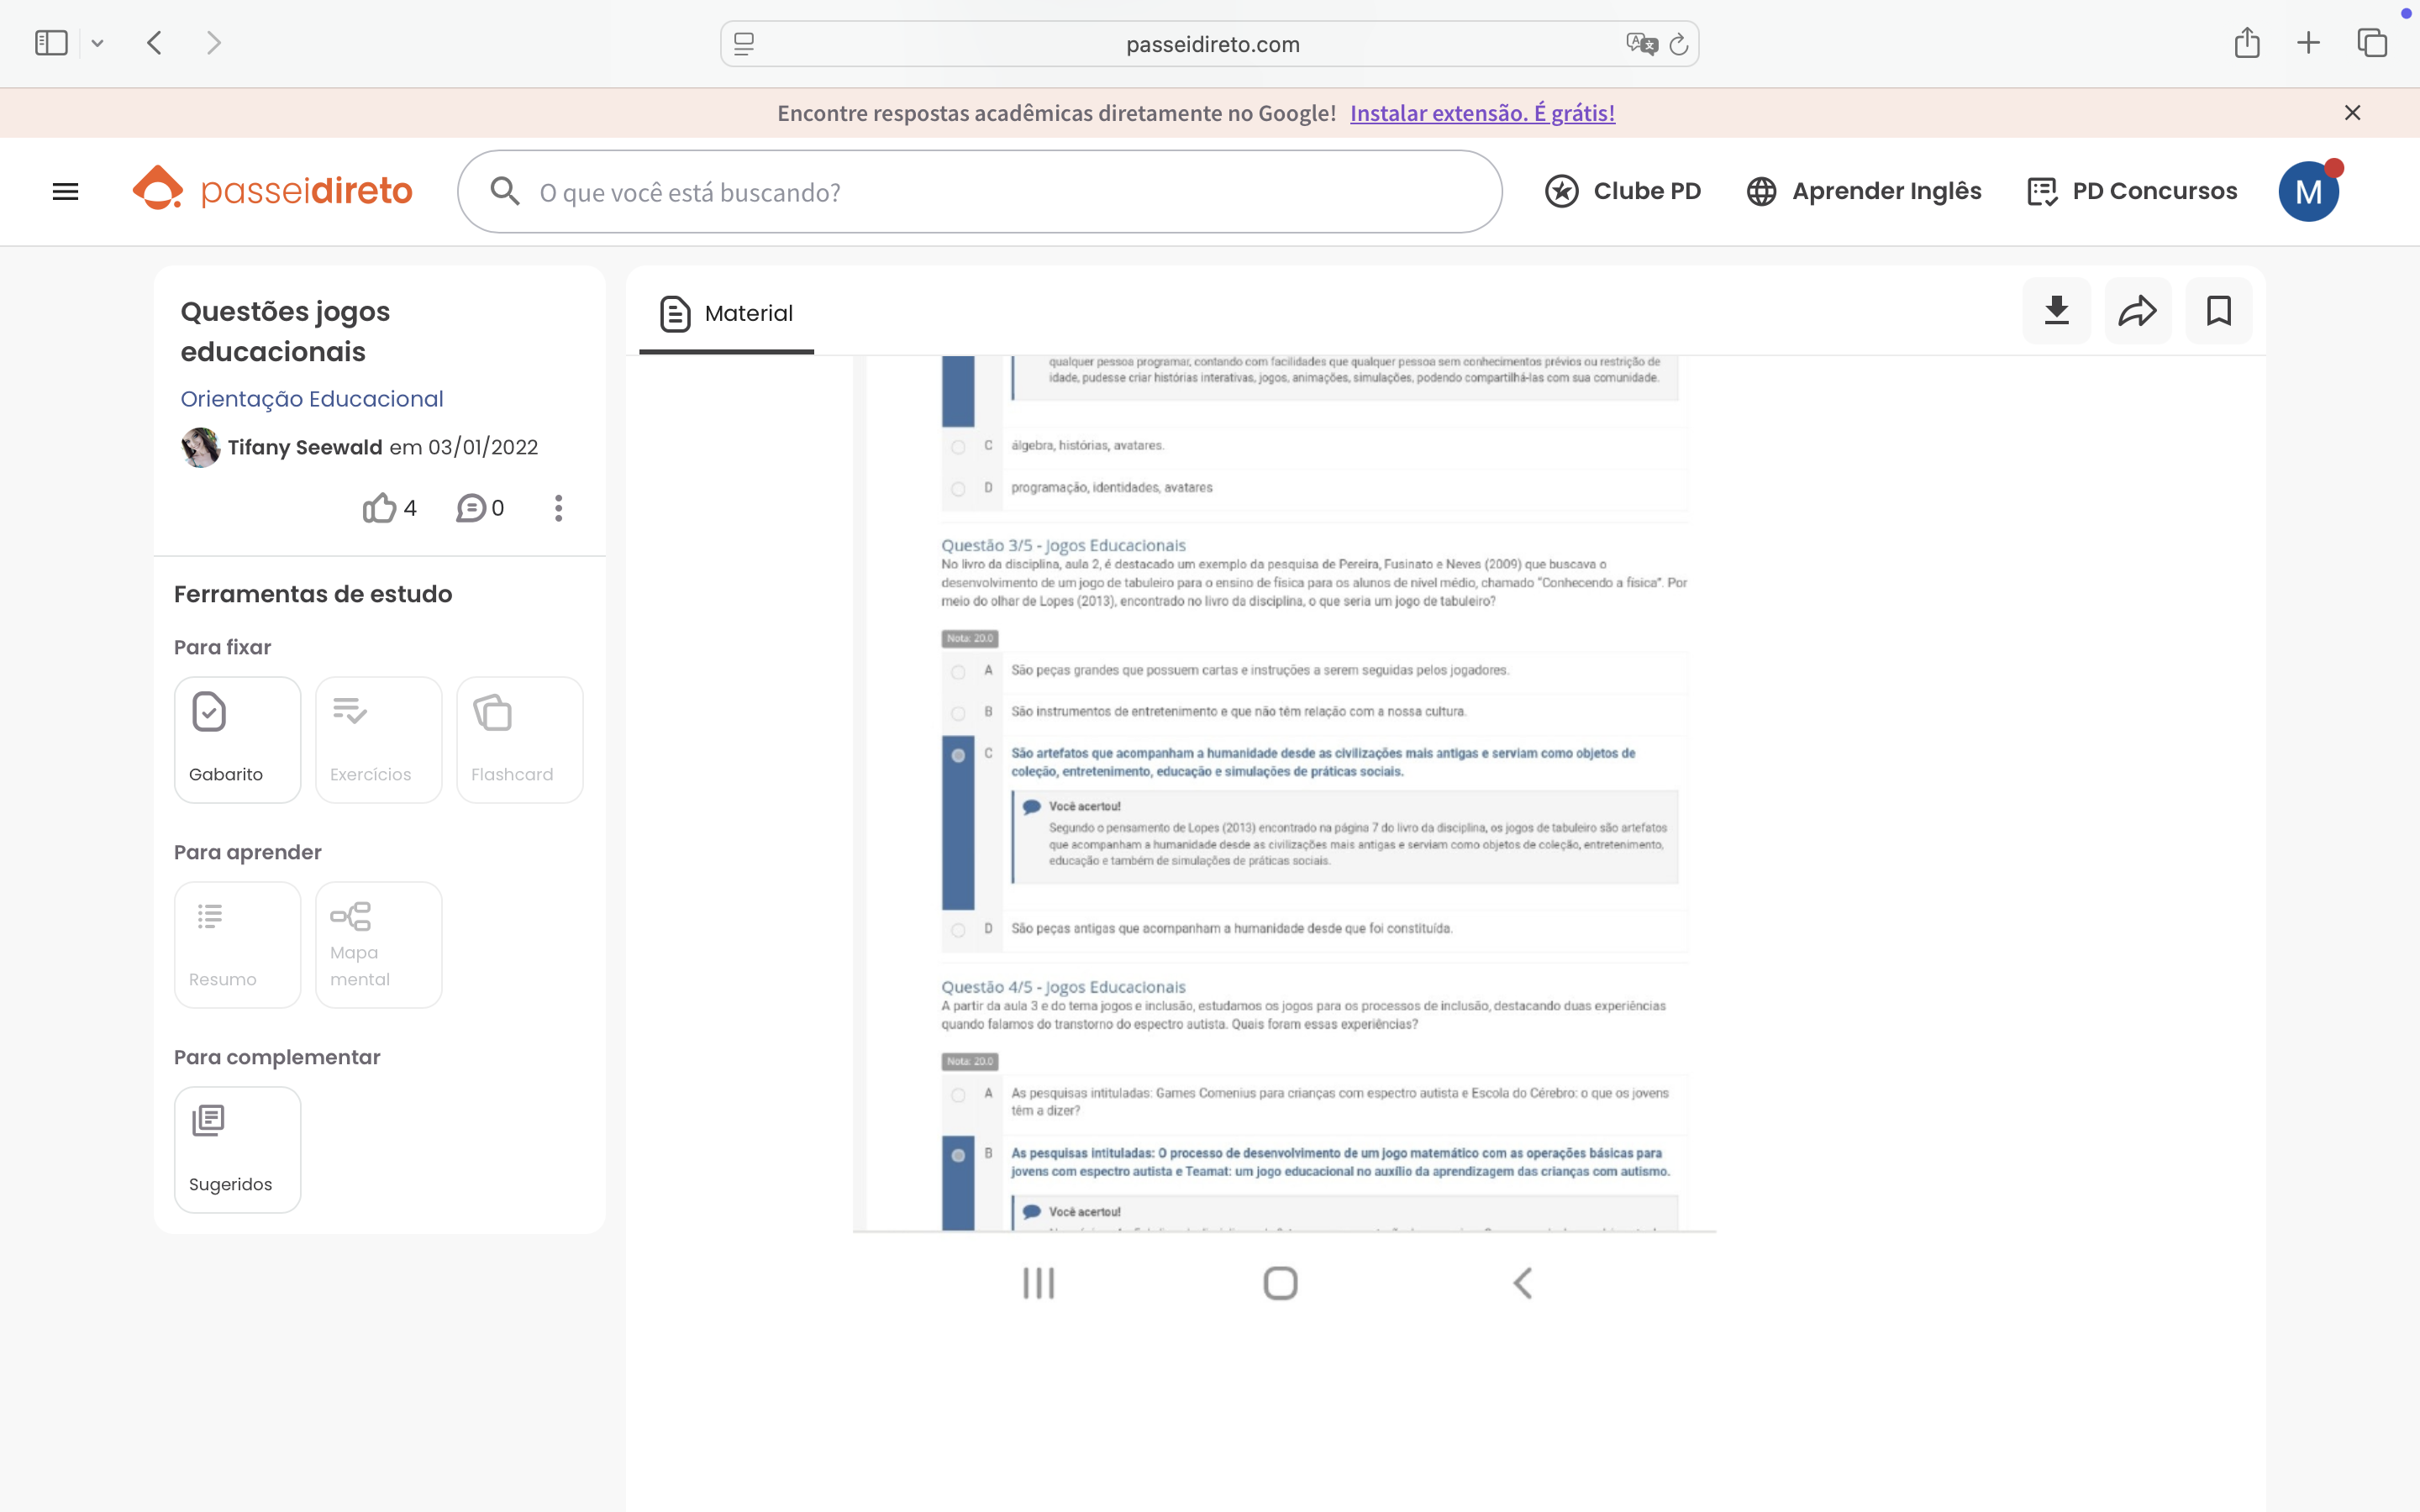Select option A radio in Questão 3
This screenshot has height=1512, width=2420.
click(958, 672)
